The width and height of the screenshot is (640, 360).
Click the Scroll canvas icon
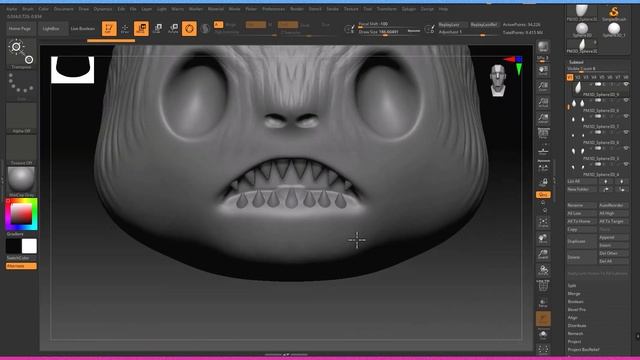click(543, 71)
